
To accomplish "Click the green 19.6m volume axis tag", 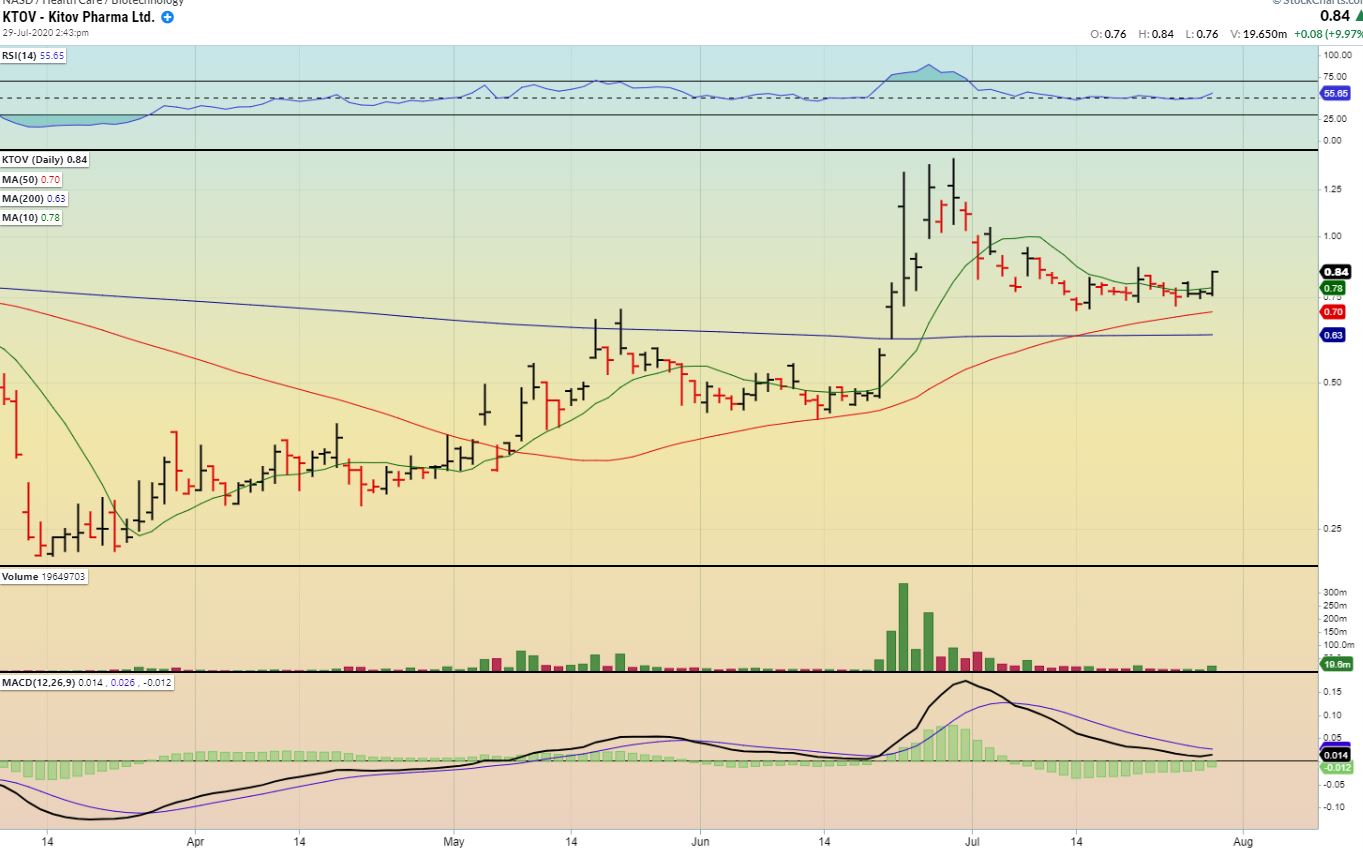I will click(1337, 664).
